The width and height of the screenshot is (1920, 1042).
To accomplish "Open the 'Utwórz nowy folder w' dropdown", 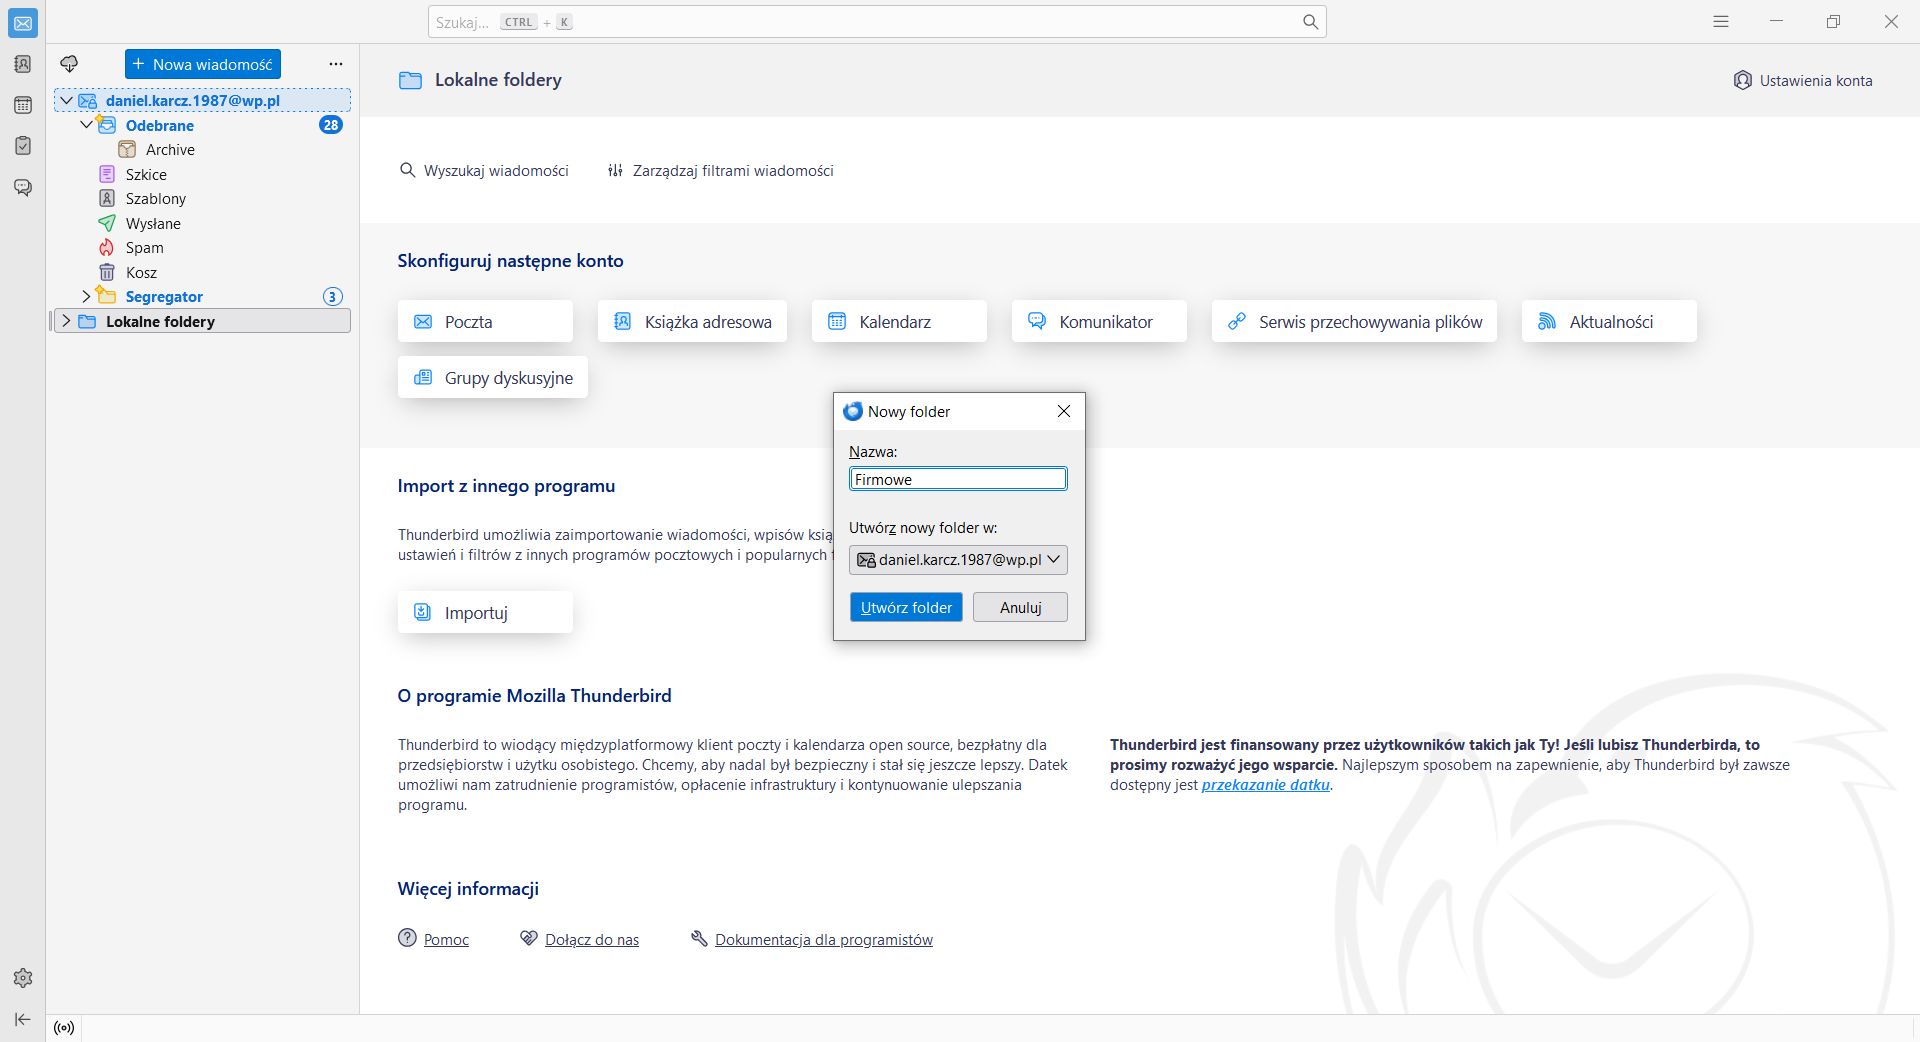I will [958, 560].
